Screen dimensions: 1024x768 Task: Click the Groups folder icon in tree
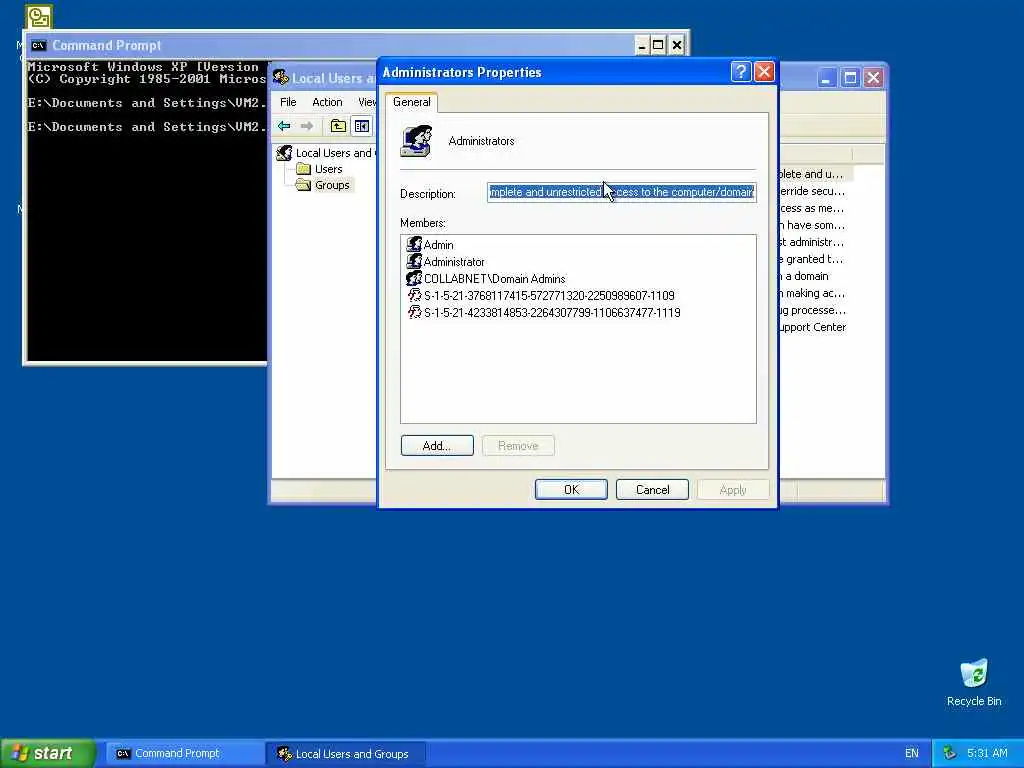(x=303, y=185)
